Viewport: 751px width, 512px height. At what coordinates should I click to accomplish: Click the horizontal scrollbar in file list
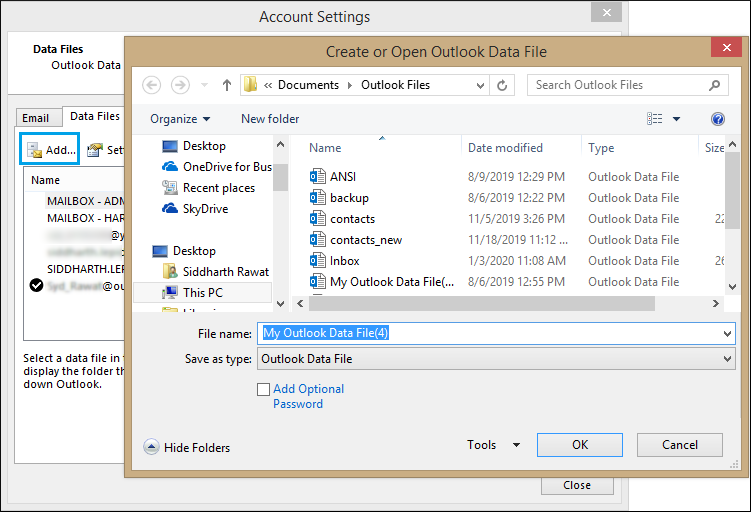[482, 304]
